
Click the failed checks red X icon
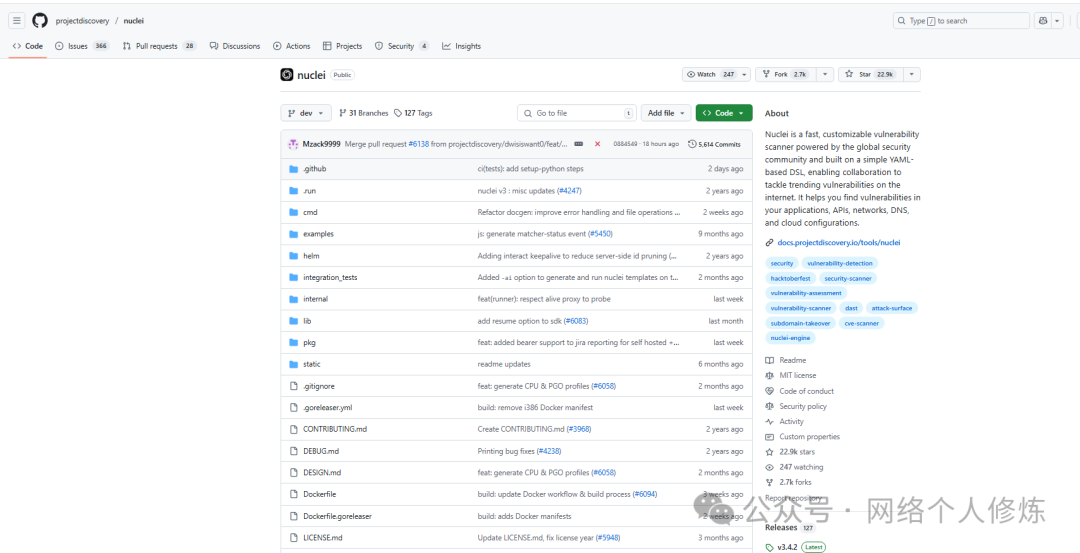click(x=597, y=144)
